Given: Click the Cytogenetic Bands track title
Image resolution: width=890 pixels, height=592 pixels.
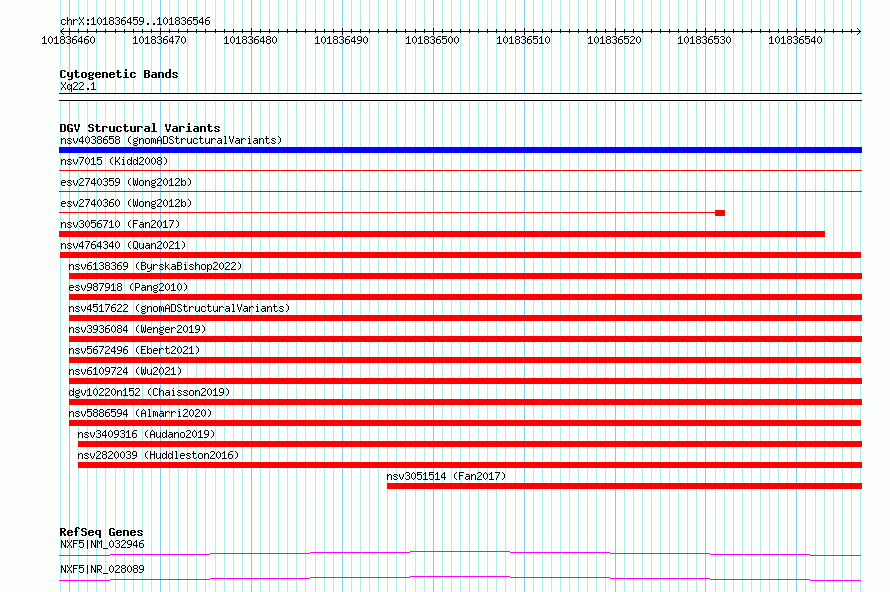Looking at the screenshot, I should (x=119, y=74).
